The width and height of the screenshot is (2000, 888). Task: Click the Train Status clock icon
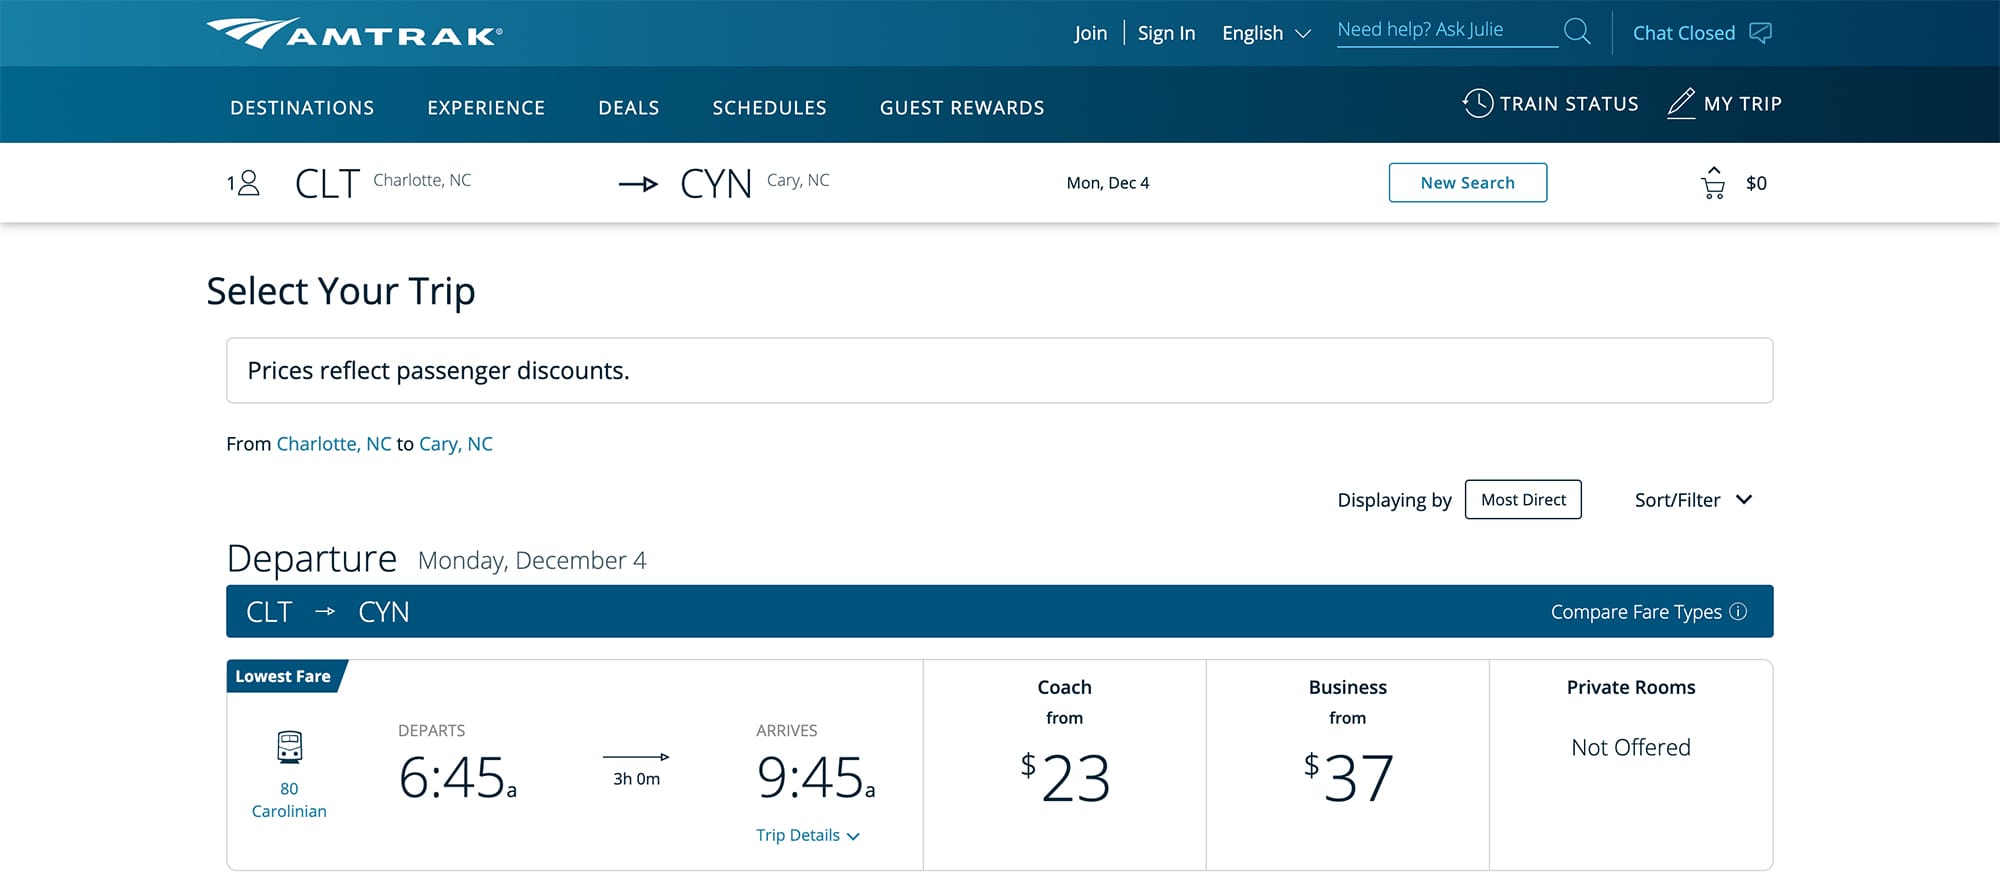pyautogui.click(x=1477, y=103)
